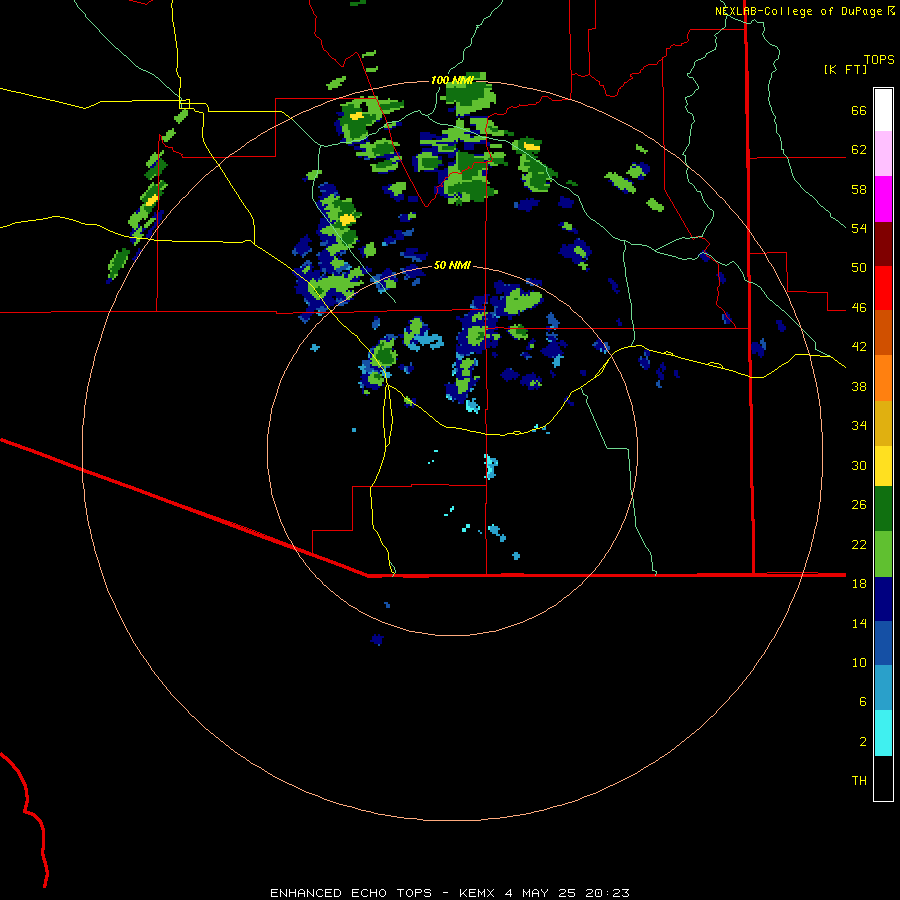Select the "42" legend value
This screenshot has height=900, width=900.
[859, 346]
